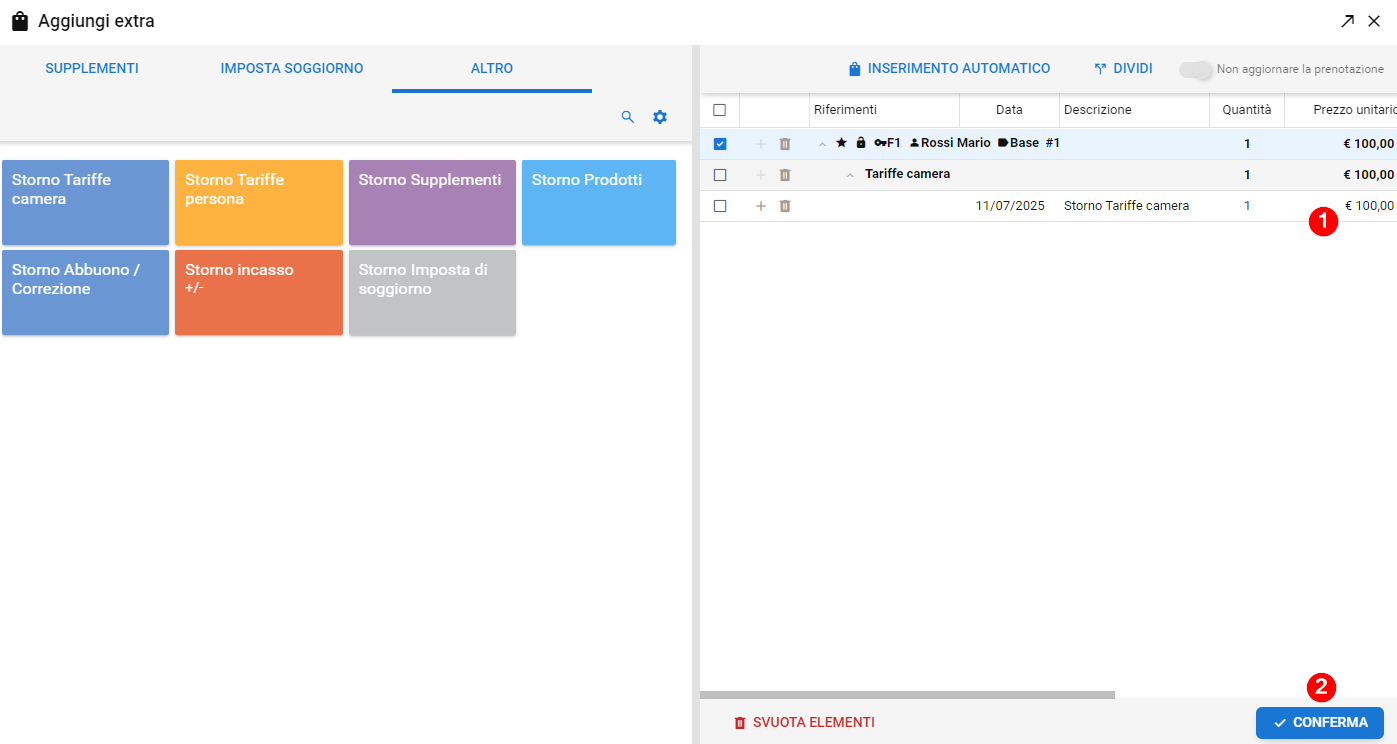Toggle Non aggiornare la prenotazione switch
The width and height of the screenshot is (1397, 744).
(x=1195, y=69)
